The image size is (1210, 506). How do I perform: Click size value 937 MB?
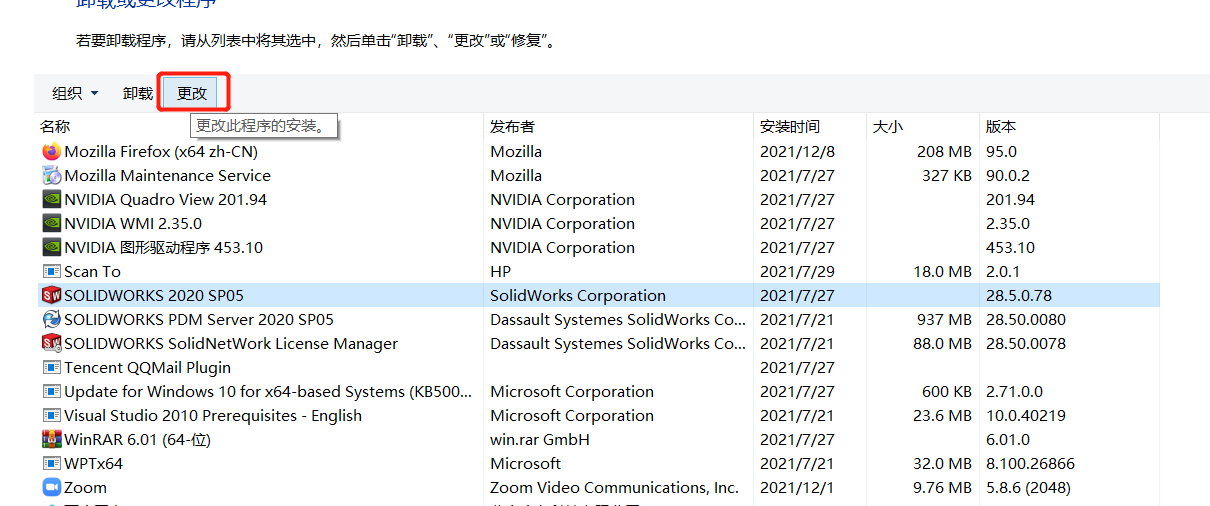tap(944, 320)
